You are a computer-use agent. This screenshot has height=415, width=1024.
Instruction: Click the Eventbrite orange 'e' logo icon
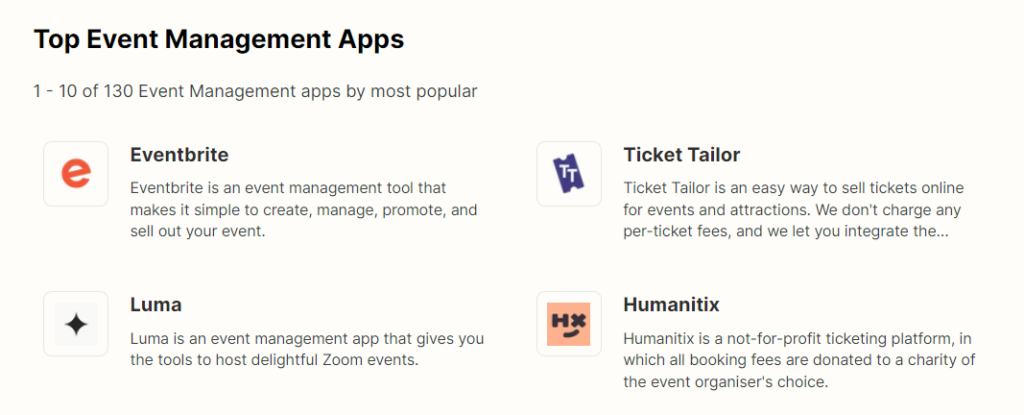coord(76,174)
